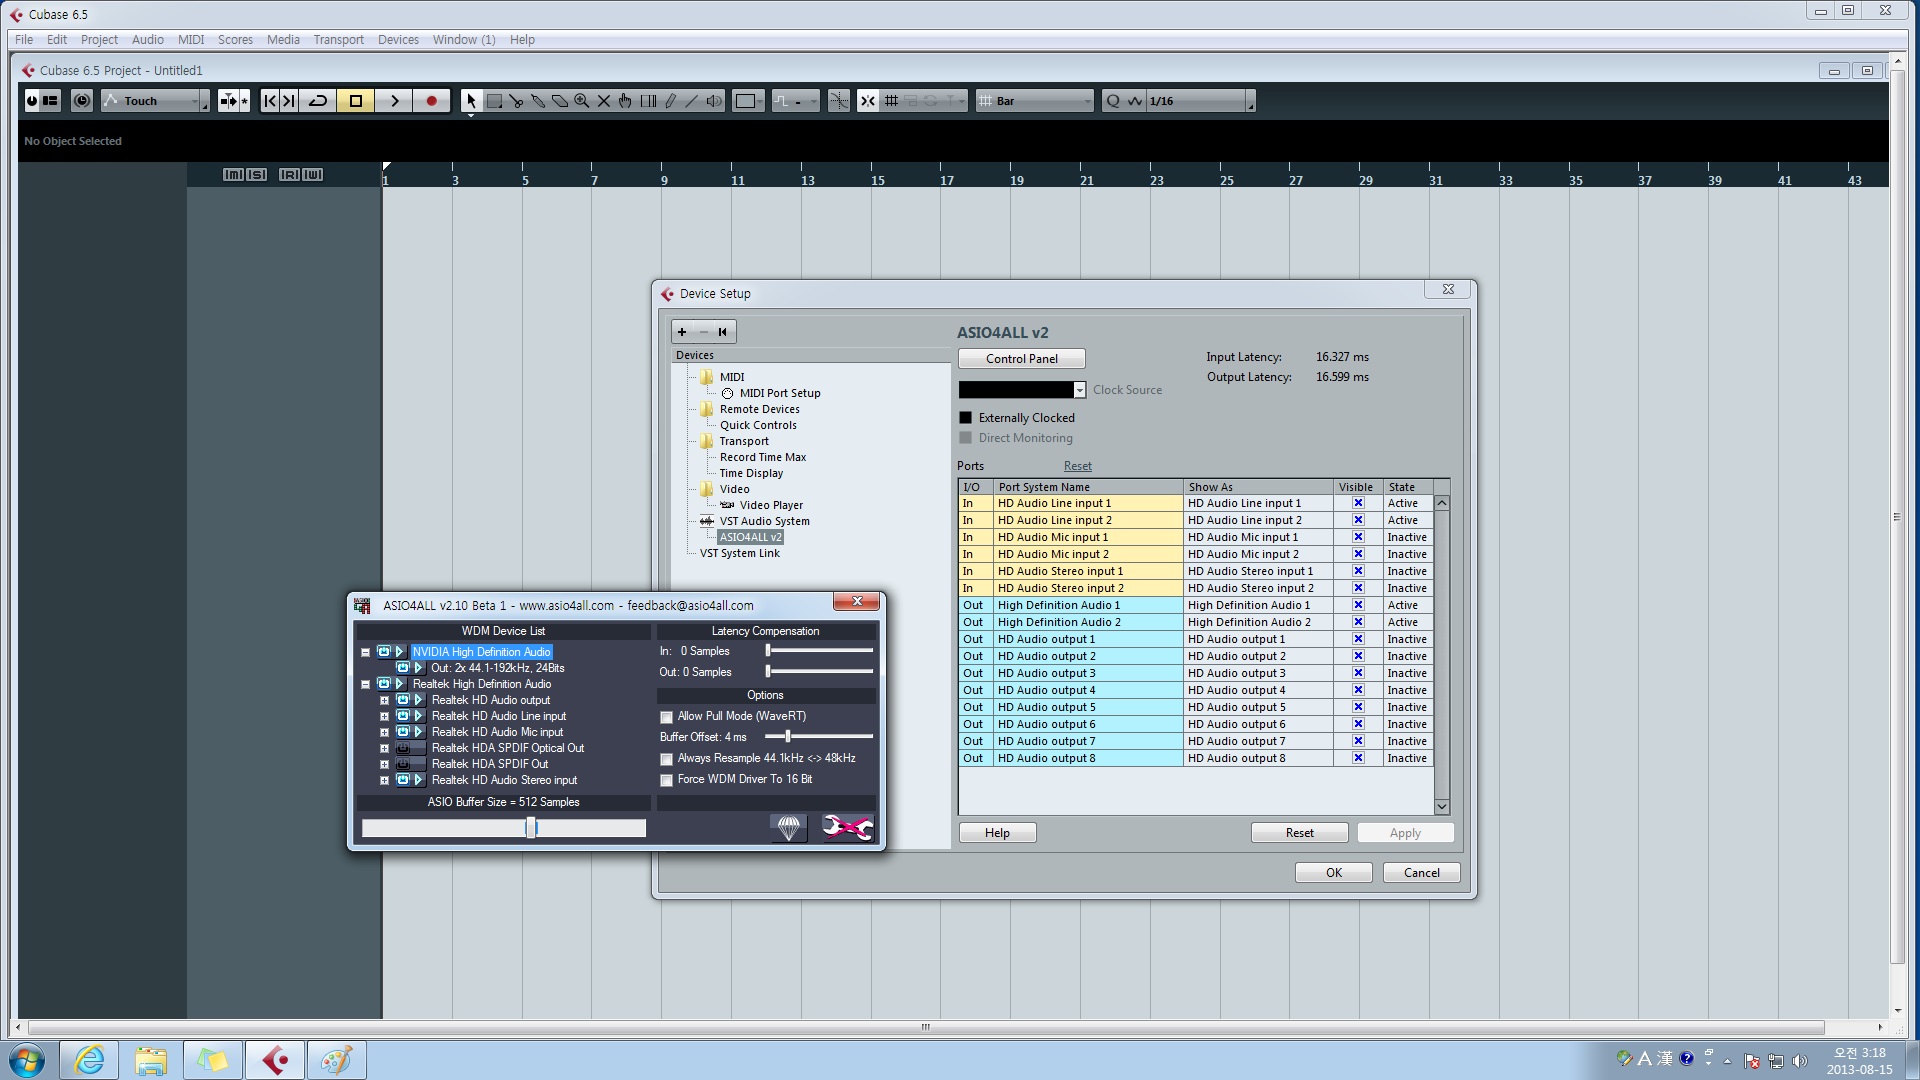This screenshot has width=1920, height=1080.
Task: Open the Audio menu
Action: [147, 40]
